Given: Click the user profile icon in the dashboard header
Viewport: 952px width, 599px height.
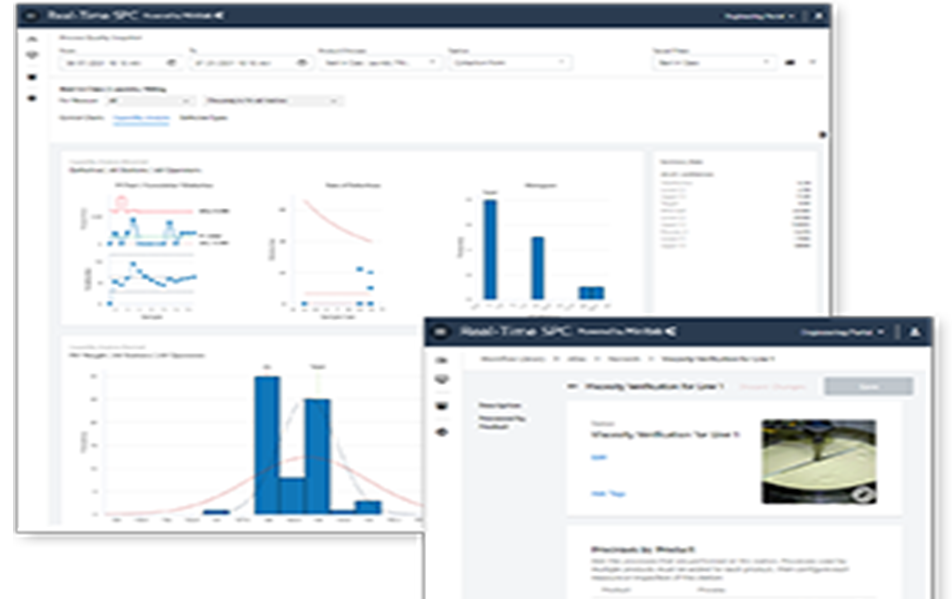Looking at the screenshot, I should 818,16.
